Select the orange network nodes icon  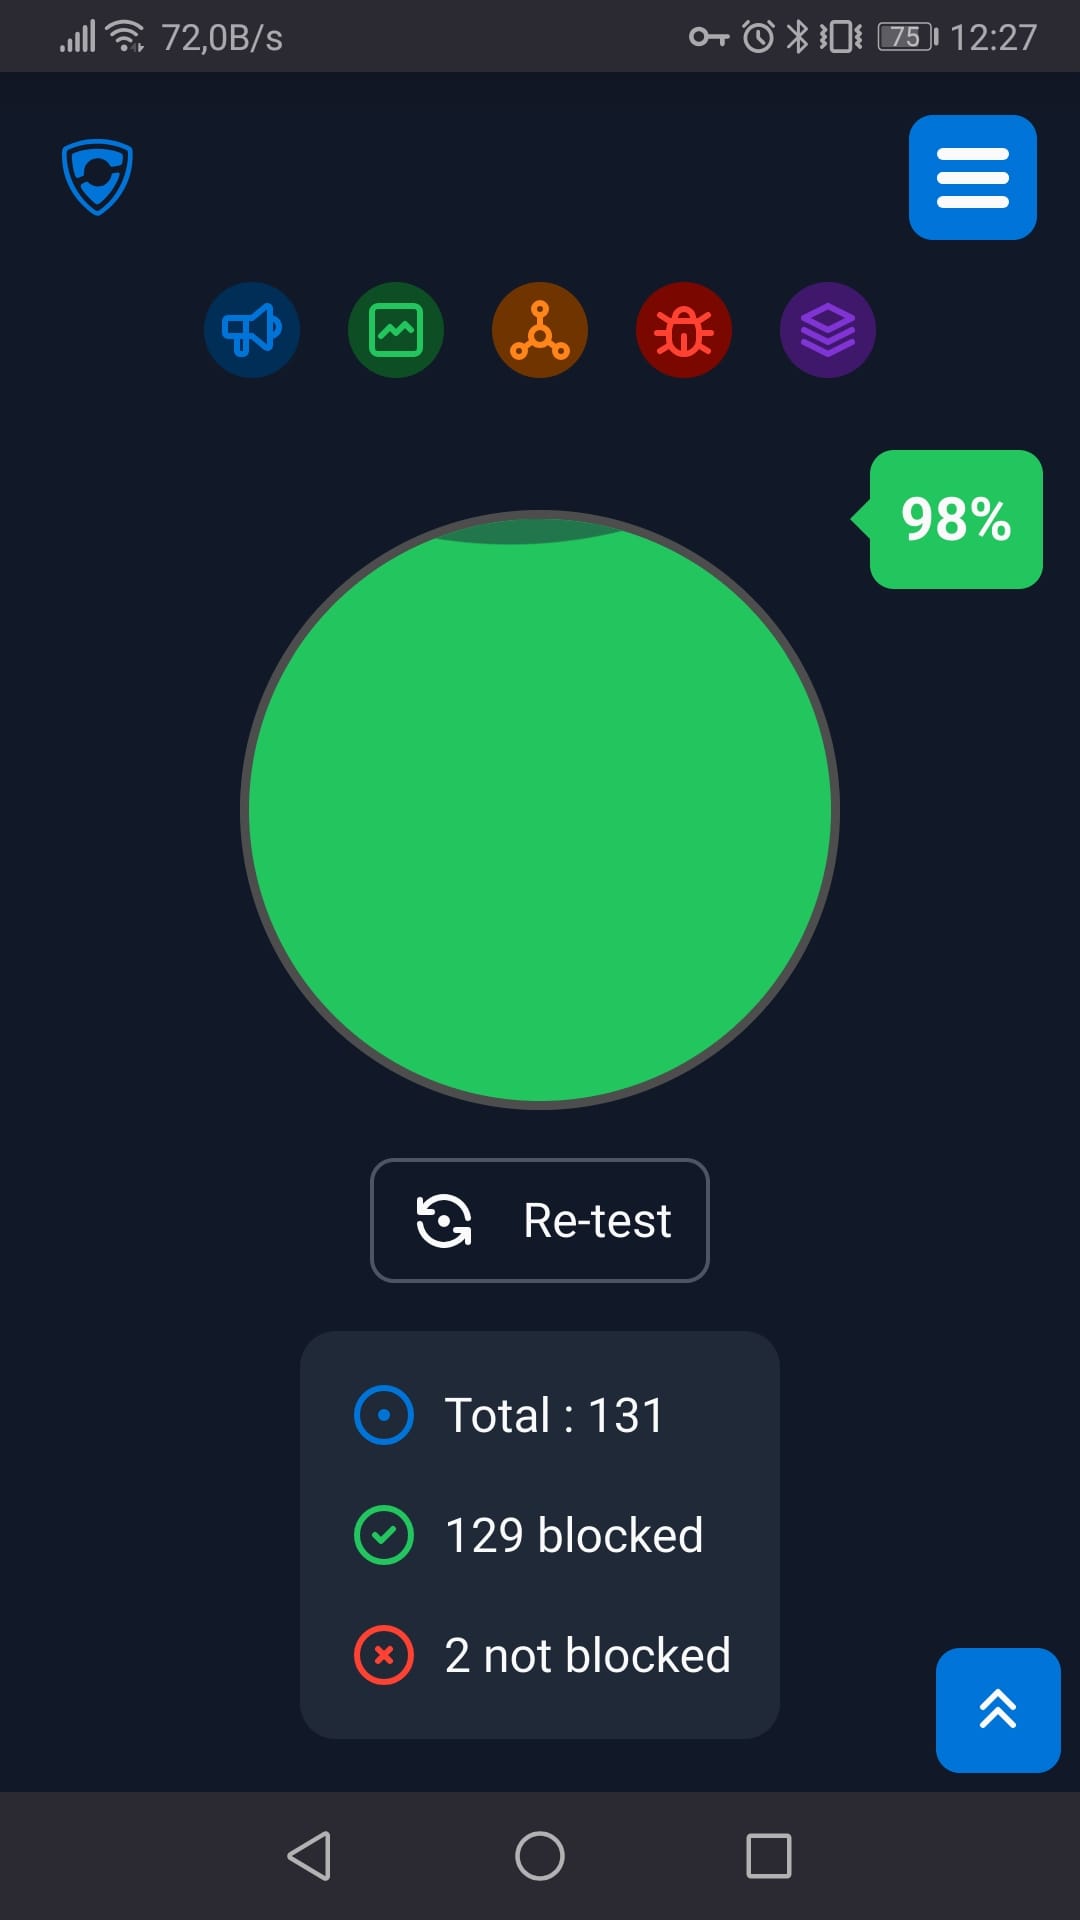click(x=540, y=330)
